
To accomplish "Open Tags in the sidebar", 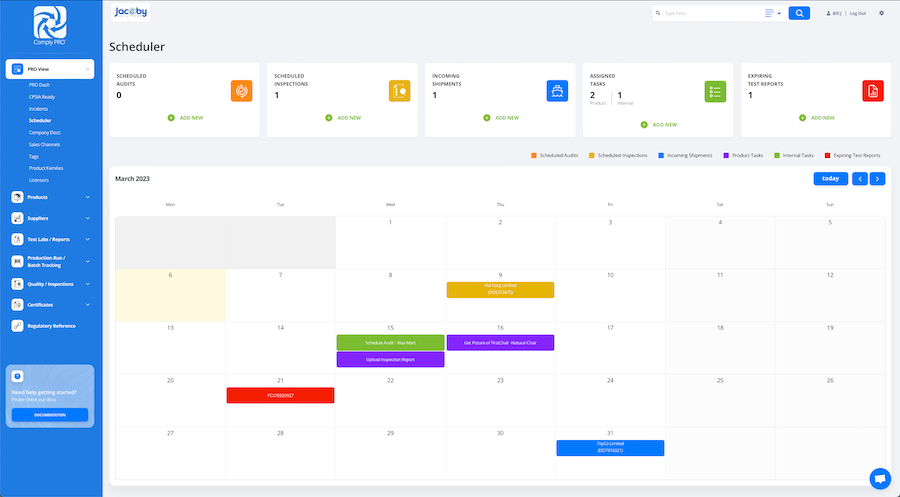I will click(x=34, y=157).
